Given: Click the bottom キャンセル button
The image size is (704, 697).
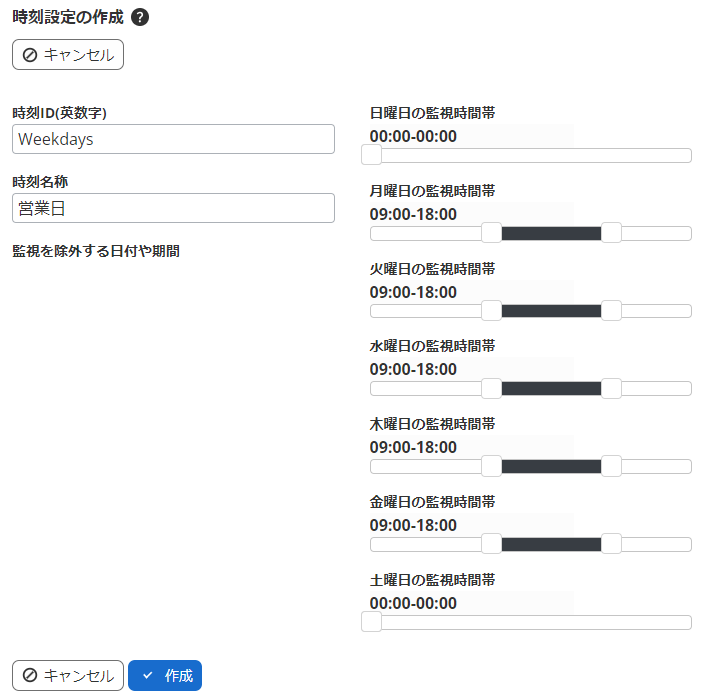Looking at the screenshot, I should tap(68, 676).
